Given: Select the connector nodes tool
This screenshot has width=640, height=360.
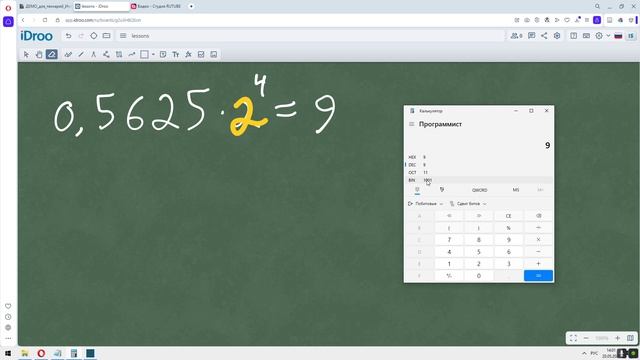Looking at the screenshot, I should click(x=106, y=54).
